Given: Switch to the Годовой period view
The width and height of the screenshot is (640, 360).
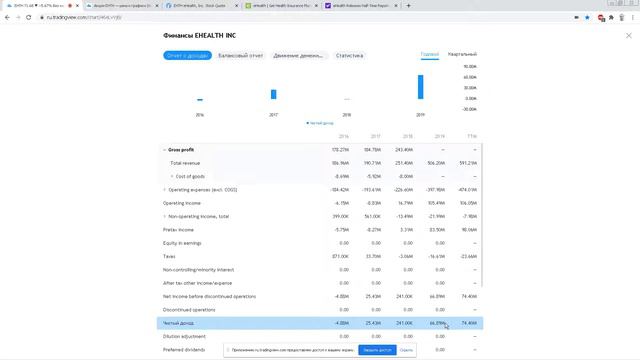Looking at the screenshot, I should [x=429, y=54].
